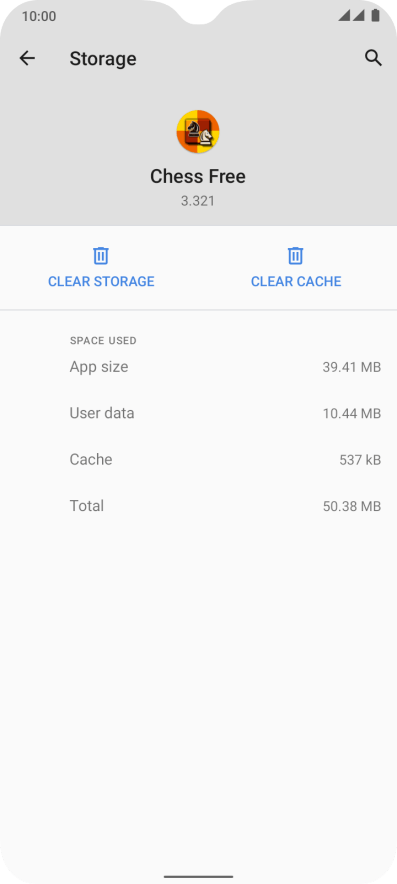Open search with magnifier icon
This screenshot has width=397, height=884.
(x=373, y=58)
